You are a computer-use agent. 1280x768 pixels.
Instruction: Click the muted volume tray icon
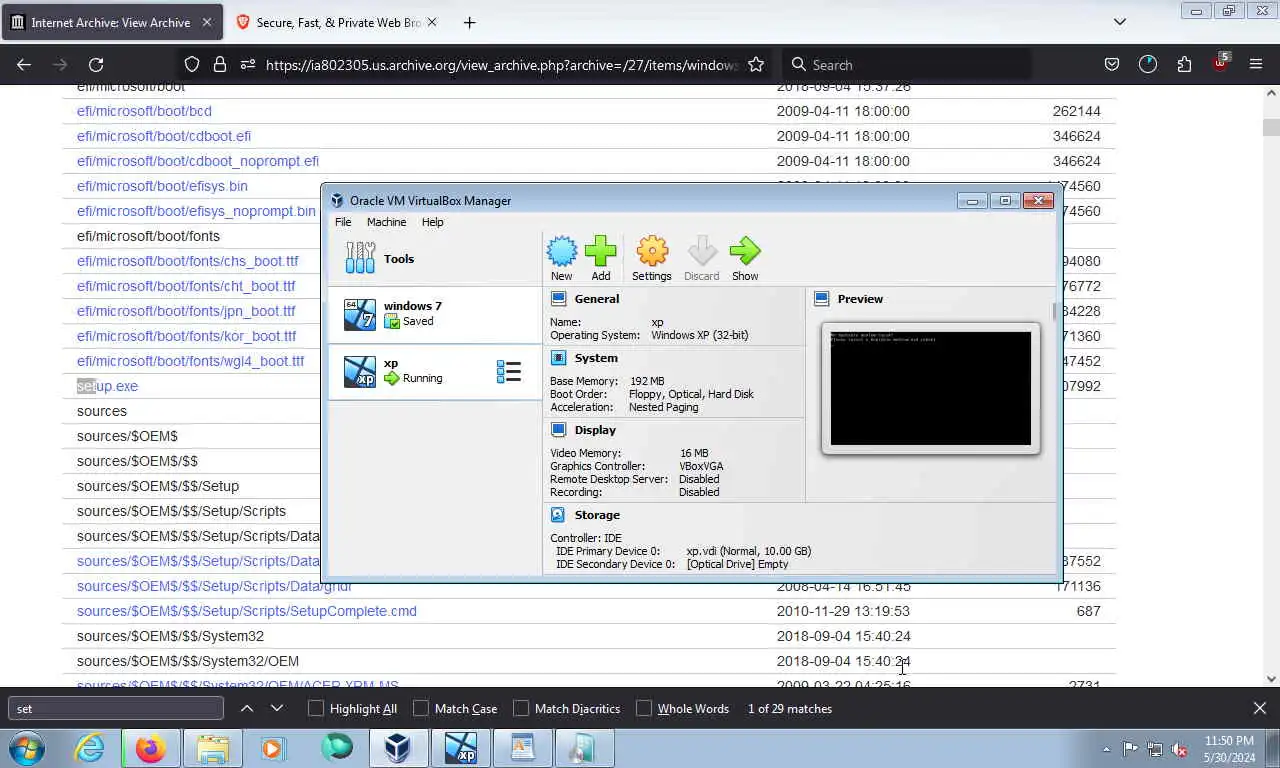1180,749
